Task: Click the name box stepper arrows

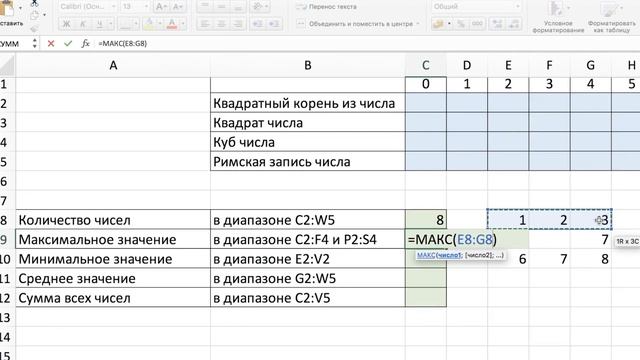Action: pyautogui.click(x=35, y=43)
